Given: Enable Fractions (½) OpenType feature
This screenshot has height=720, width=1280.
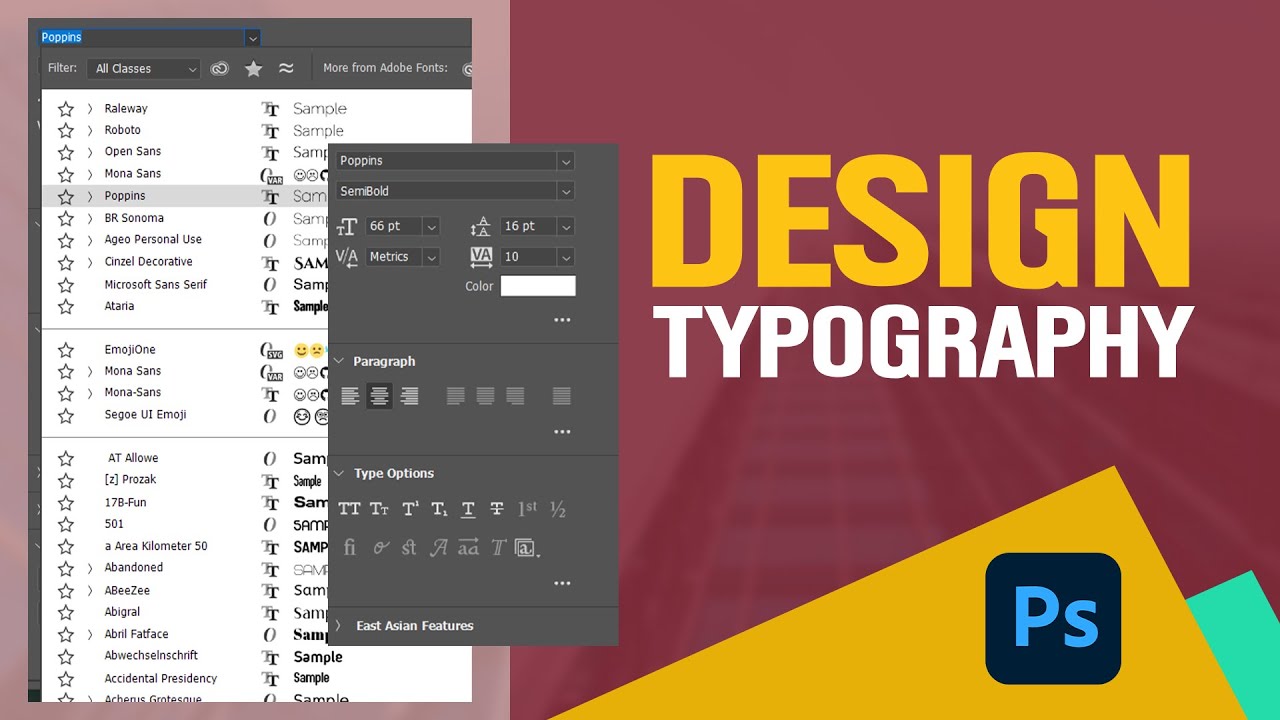Looking at the screenshot, I should click(558, 509).
